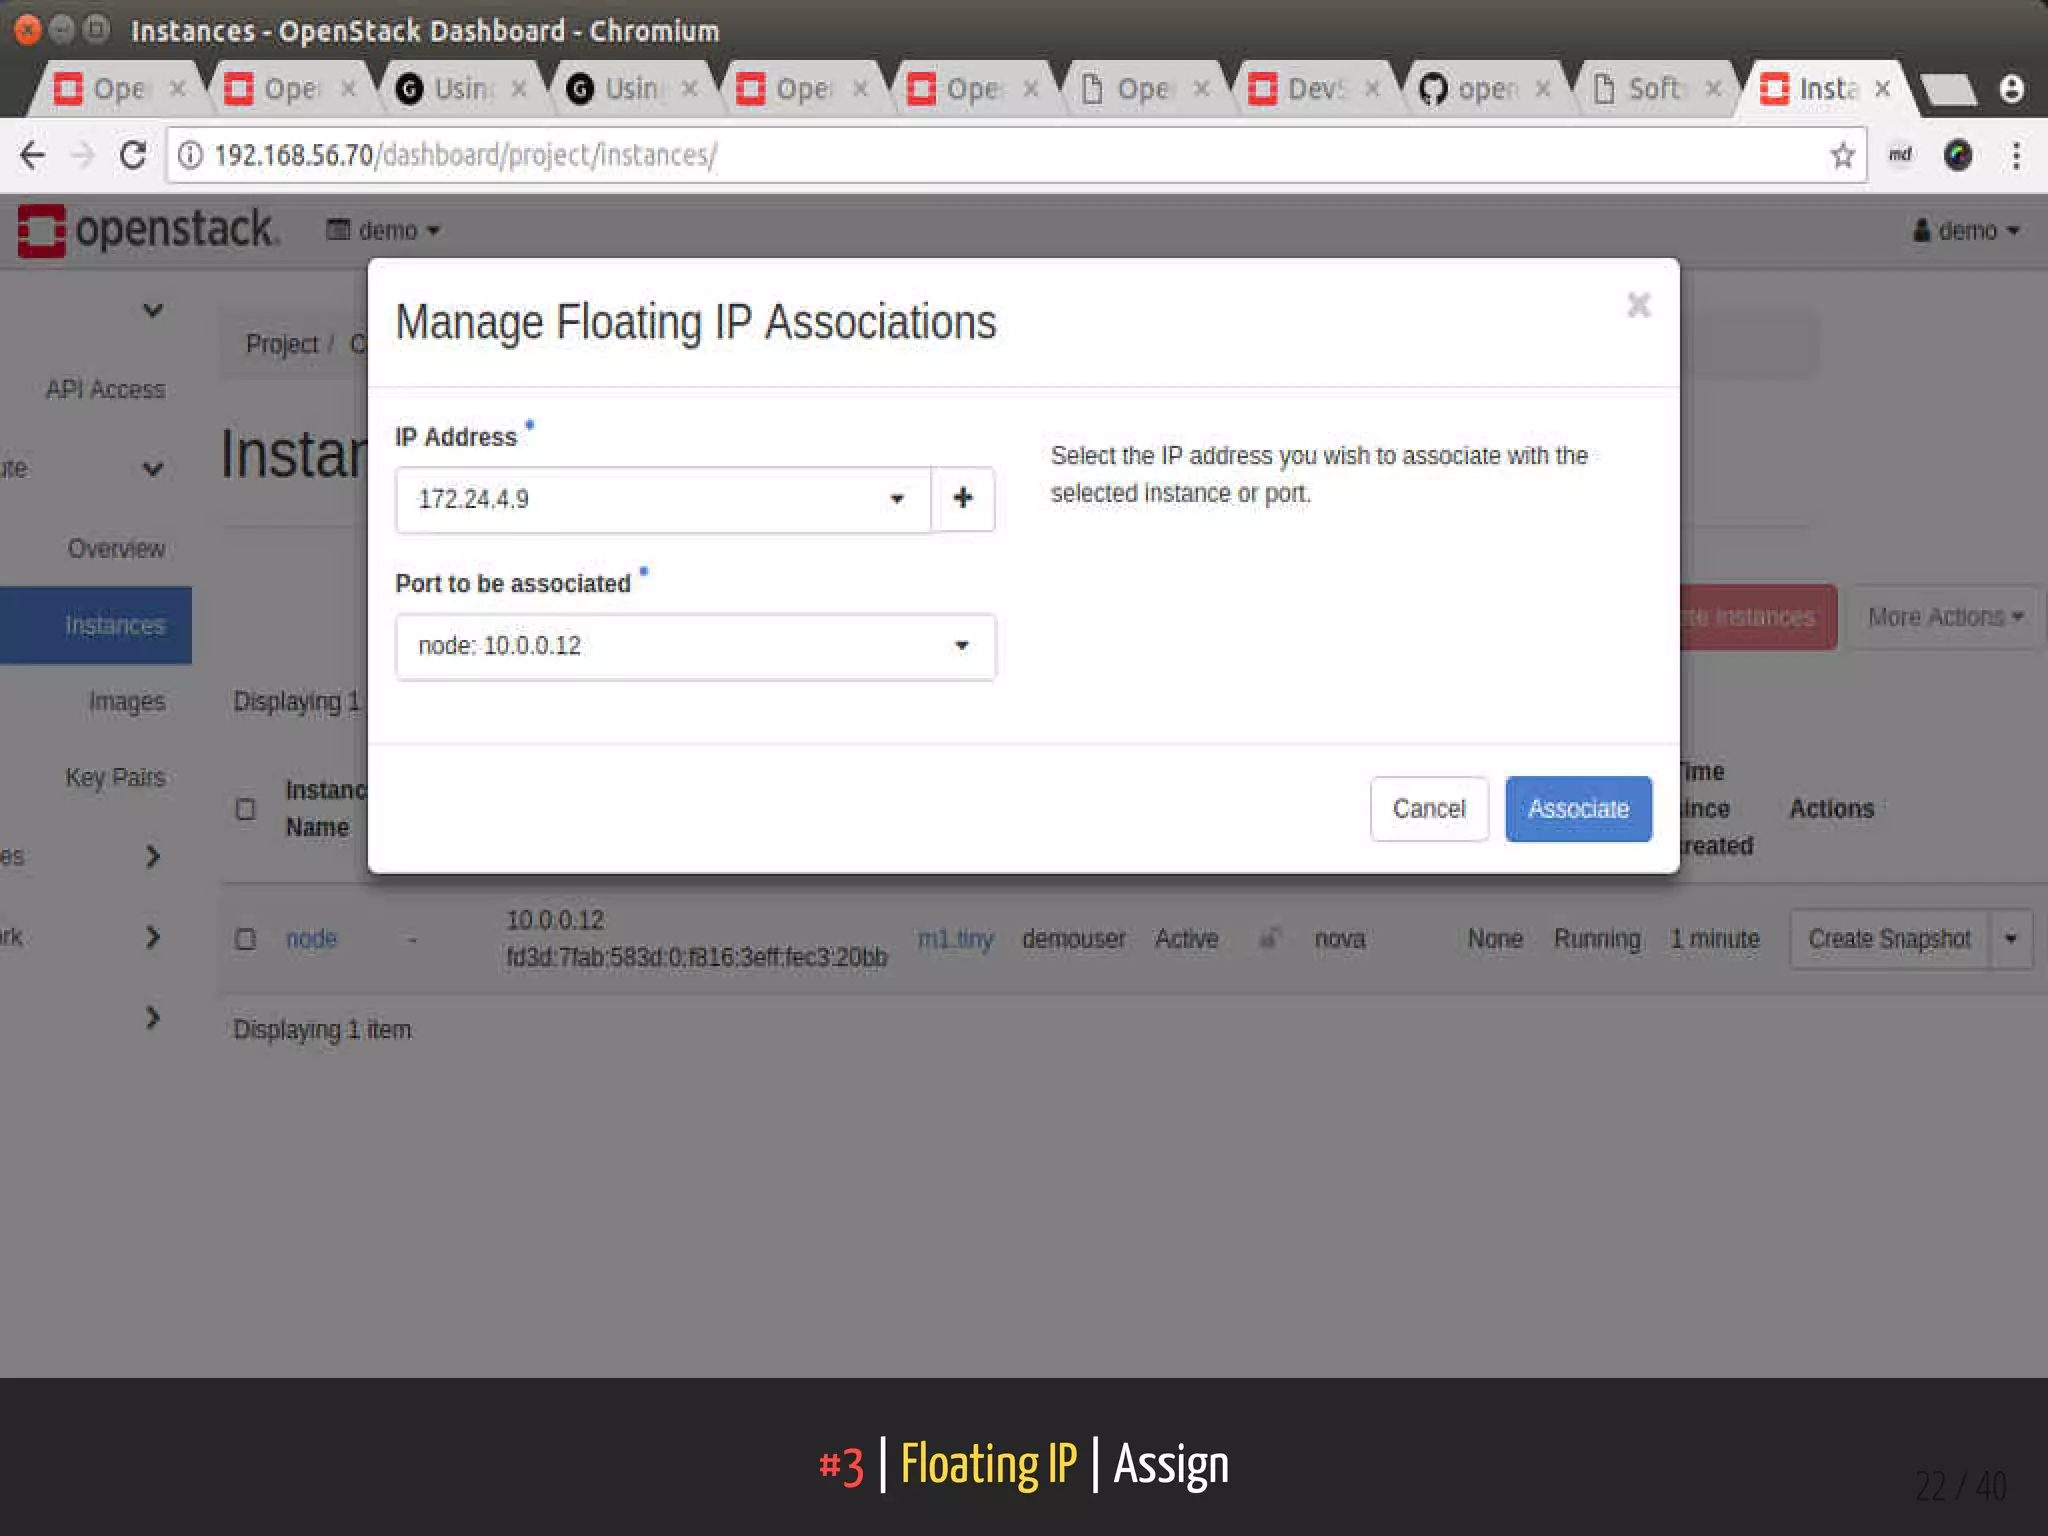
Task: Click the OpenStack logo in the header
Action: click(148, 230)
